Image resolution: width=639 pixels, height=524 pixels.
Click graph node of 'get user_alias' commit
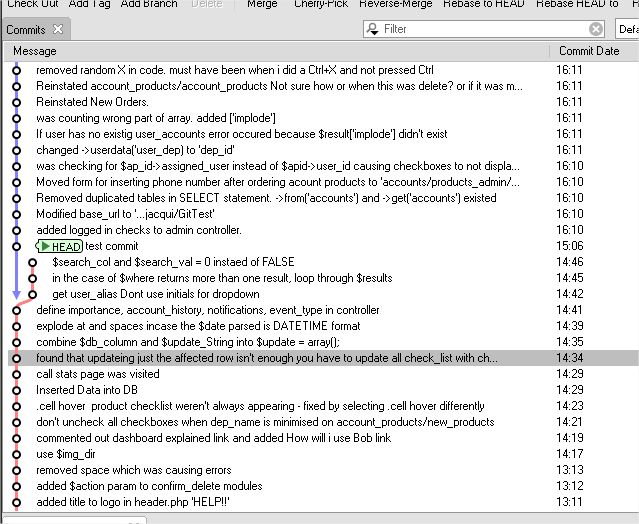tap(33, 294)
